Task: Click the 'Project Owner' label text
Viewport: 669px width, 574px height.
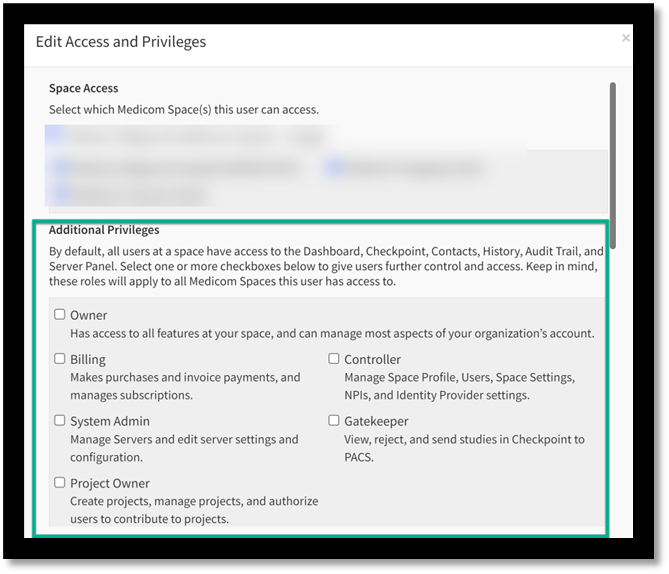Action: (109, 483)
